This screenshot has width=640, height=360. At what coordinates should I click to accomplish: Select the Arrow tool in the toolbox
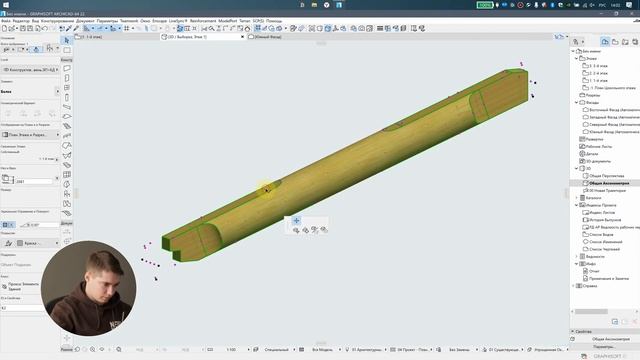(67, 40)
